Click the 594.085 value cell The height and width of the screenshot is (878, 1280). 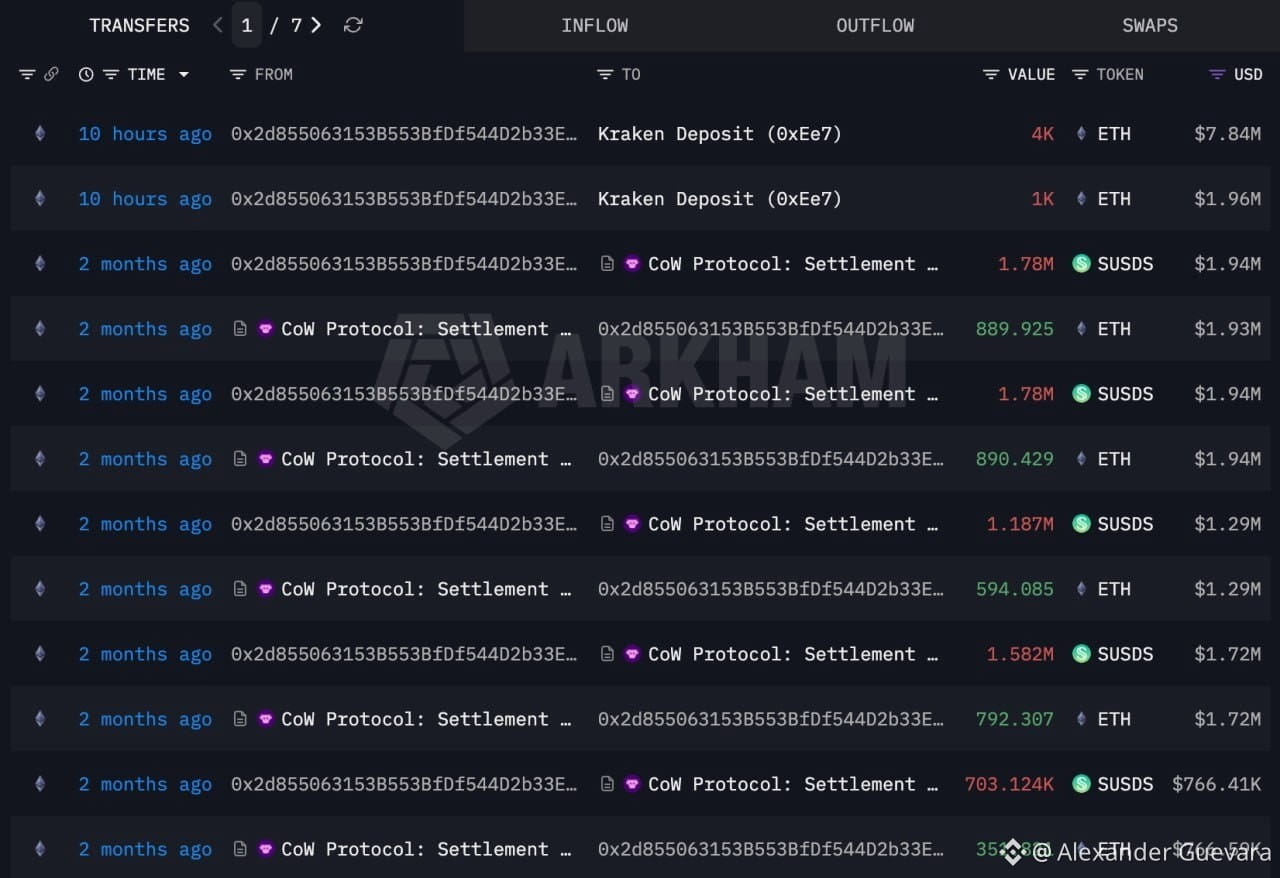[x=1015, y=588]
